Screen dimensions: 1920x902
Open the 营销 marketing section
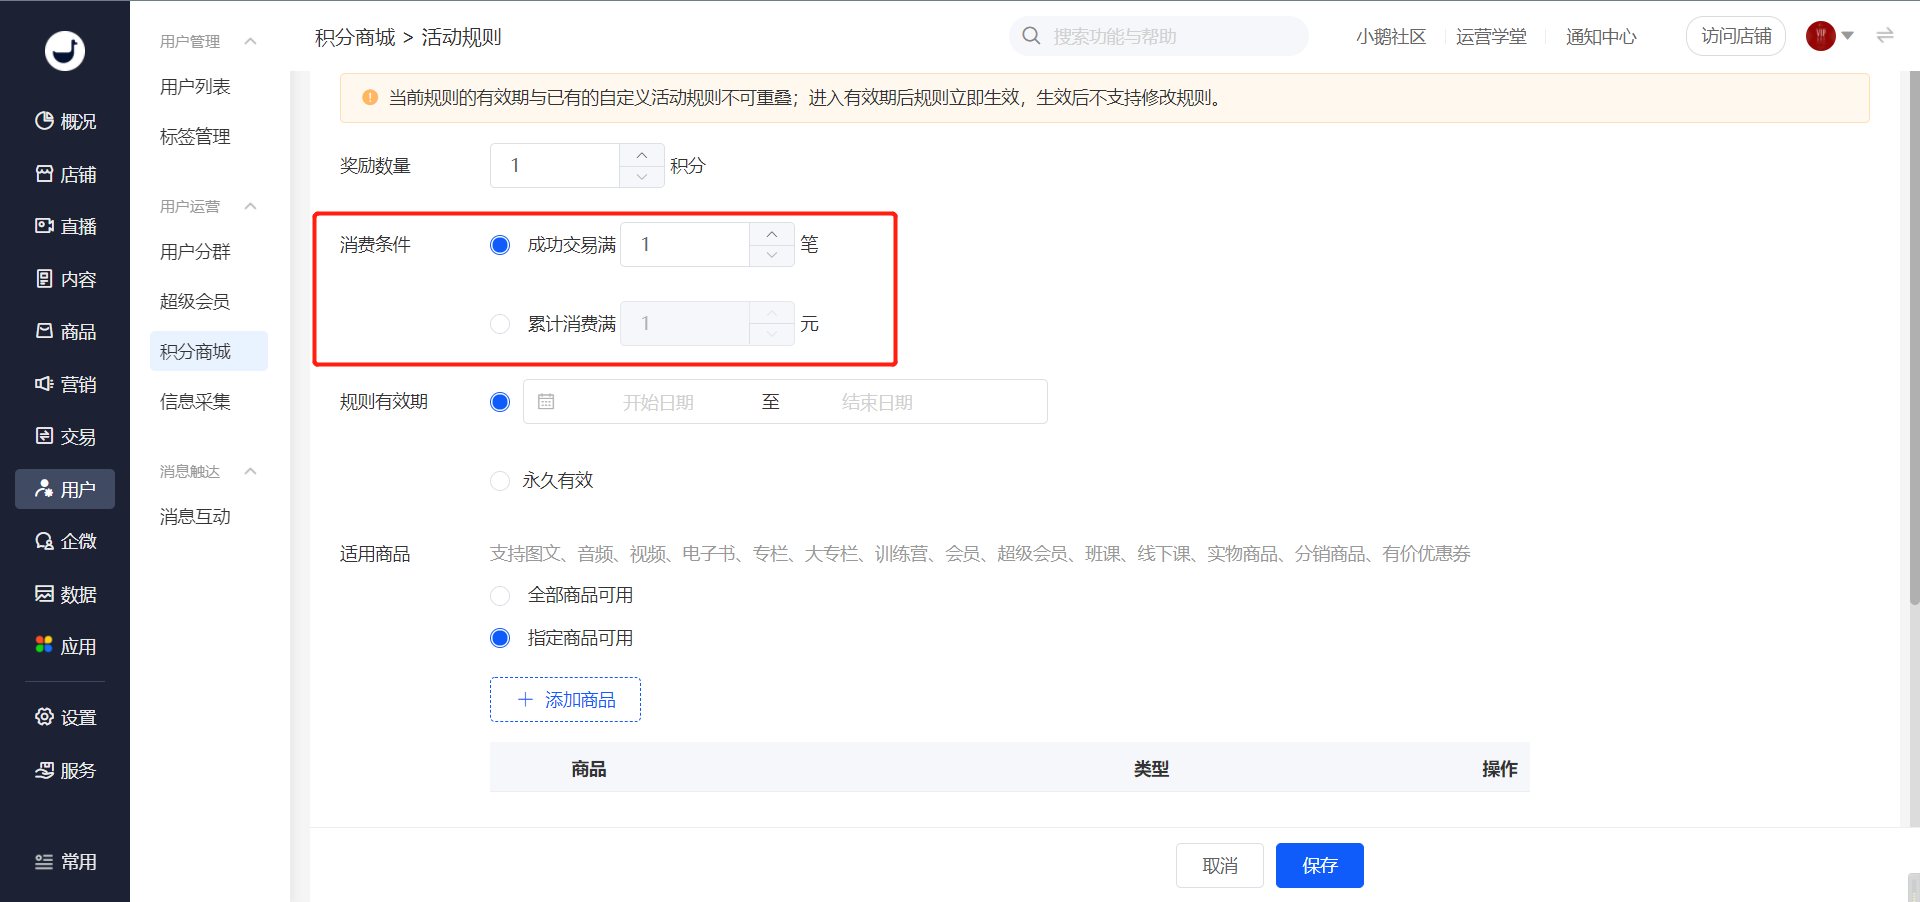point(65,385)
